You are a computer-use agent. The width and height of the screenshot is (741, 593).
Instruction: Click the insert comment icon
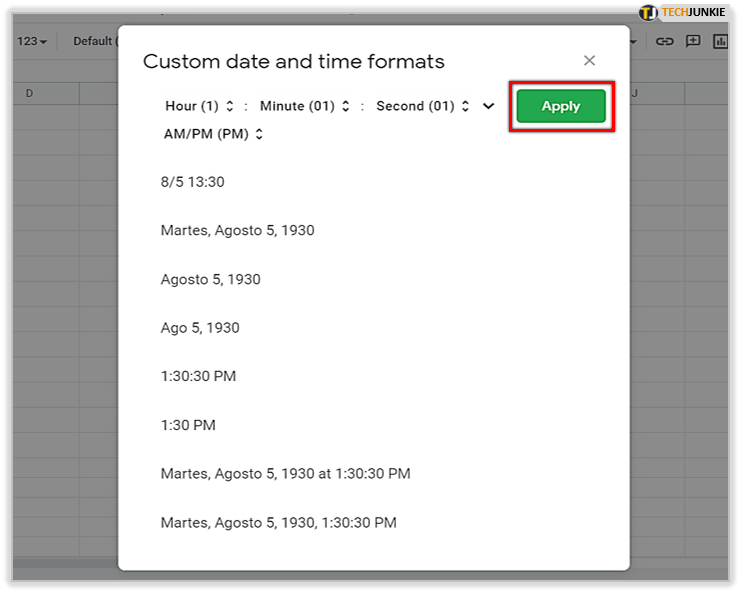[x=692, y=41]
